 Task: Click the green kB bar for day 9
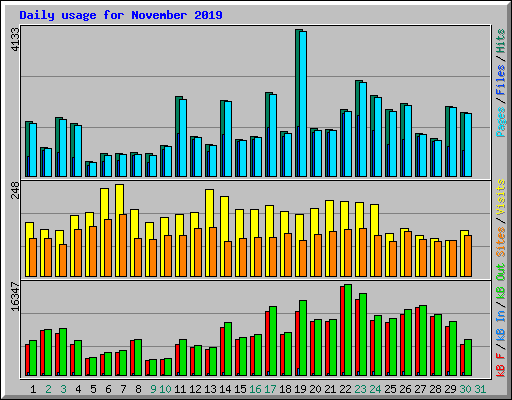(153, 367)
